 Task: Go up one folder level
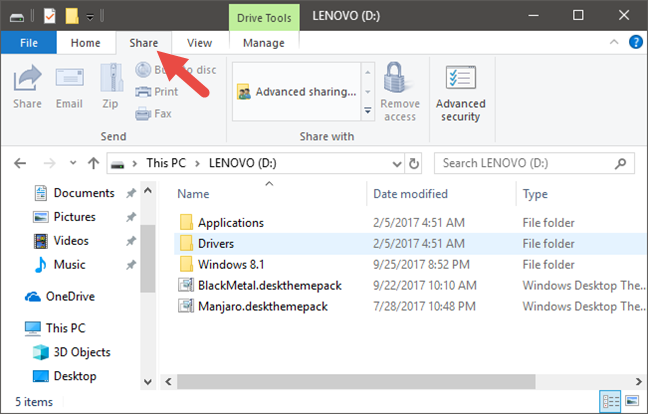(x=93, y=163)
